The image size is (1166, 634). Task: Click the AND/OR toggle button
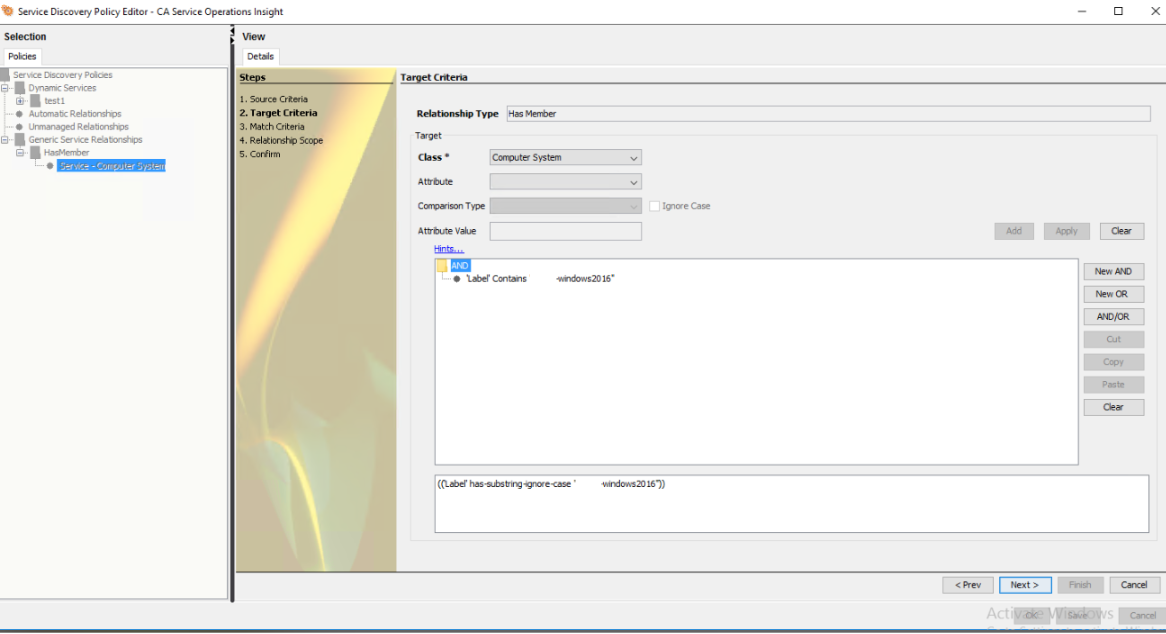point(1113,317)
